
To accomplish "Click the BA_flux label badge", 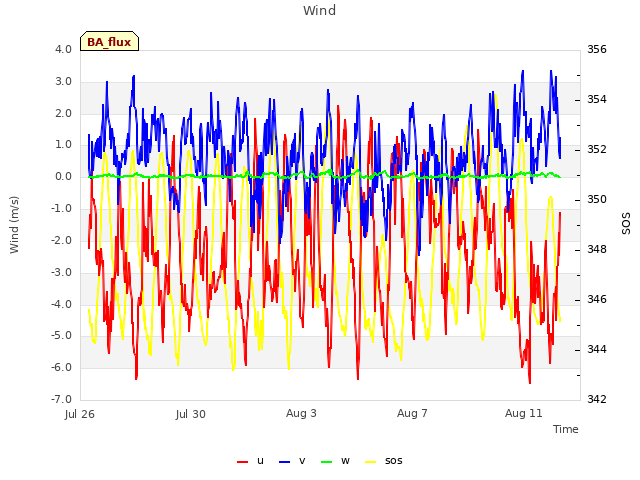I will point(109,41).
